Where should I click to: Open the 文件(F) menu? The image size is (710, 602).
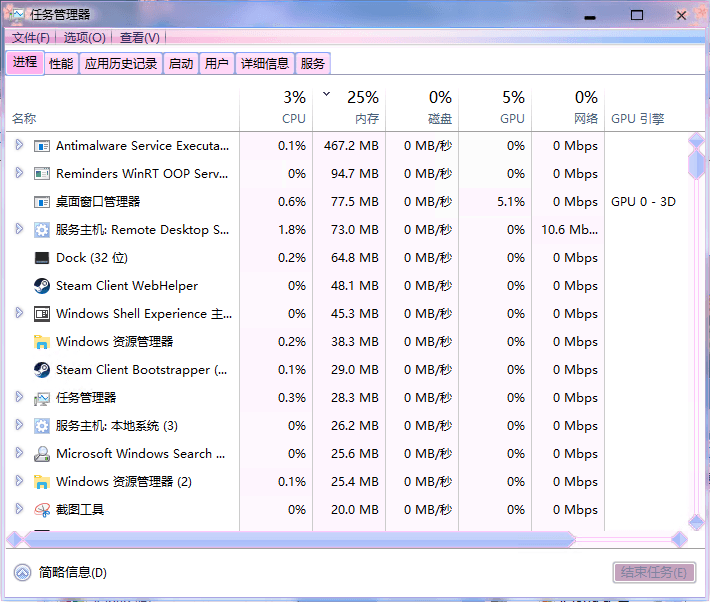tap(30, 38)
